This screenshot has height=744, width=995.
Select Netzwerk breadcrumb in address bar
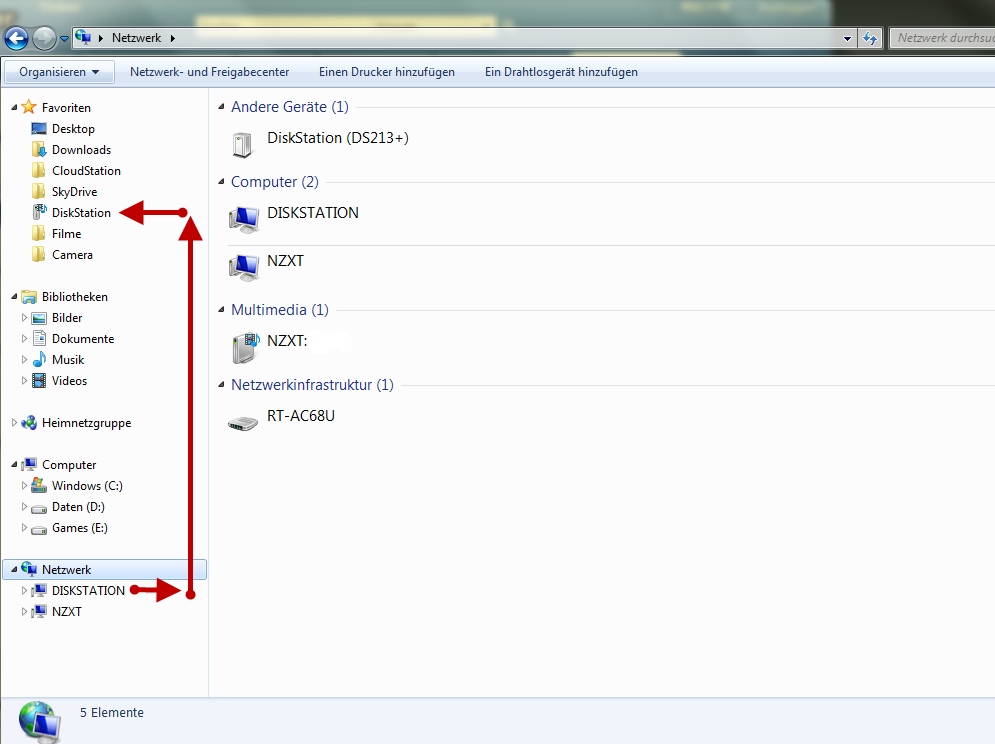136,37
